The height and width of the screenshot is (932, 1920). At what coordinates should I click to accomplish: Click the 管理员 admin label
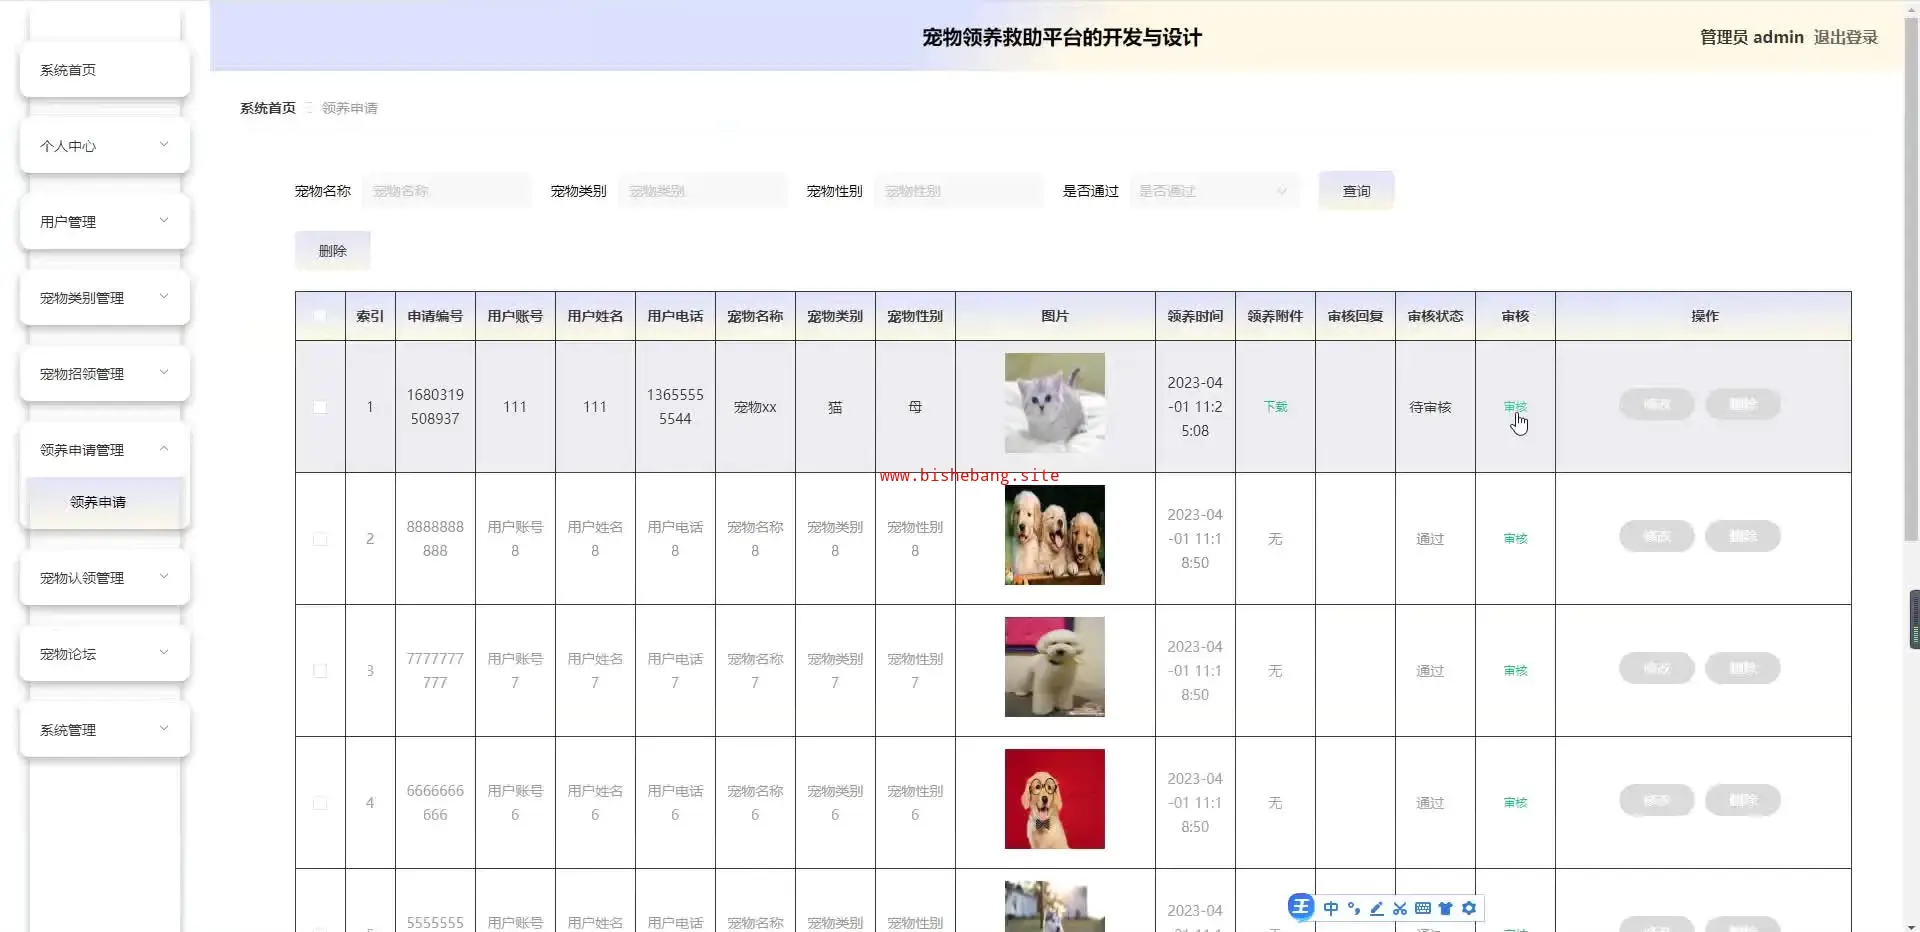pos(1752,37)
